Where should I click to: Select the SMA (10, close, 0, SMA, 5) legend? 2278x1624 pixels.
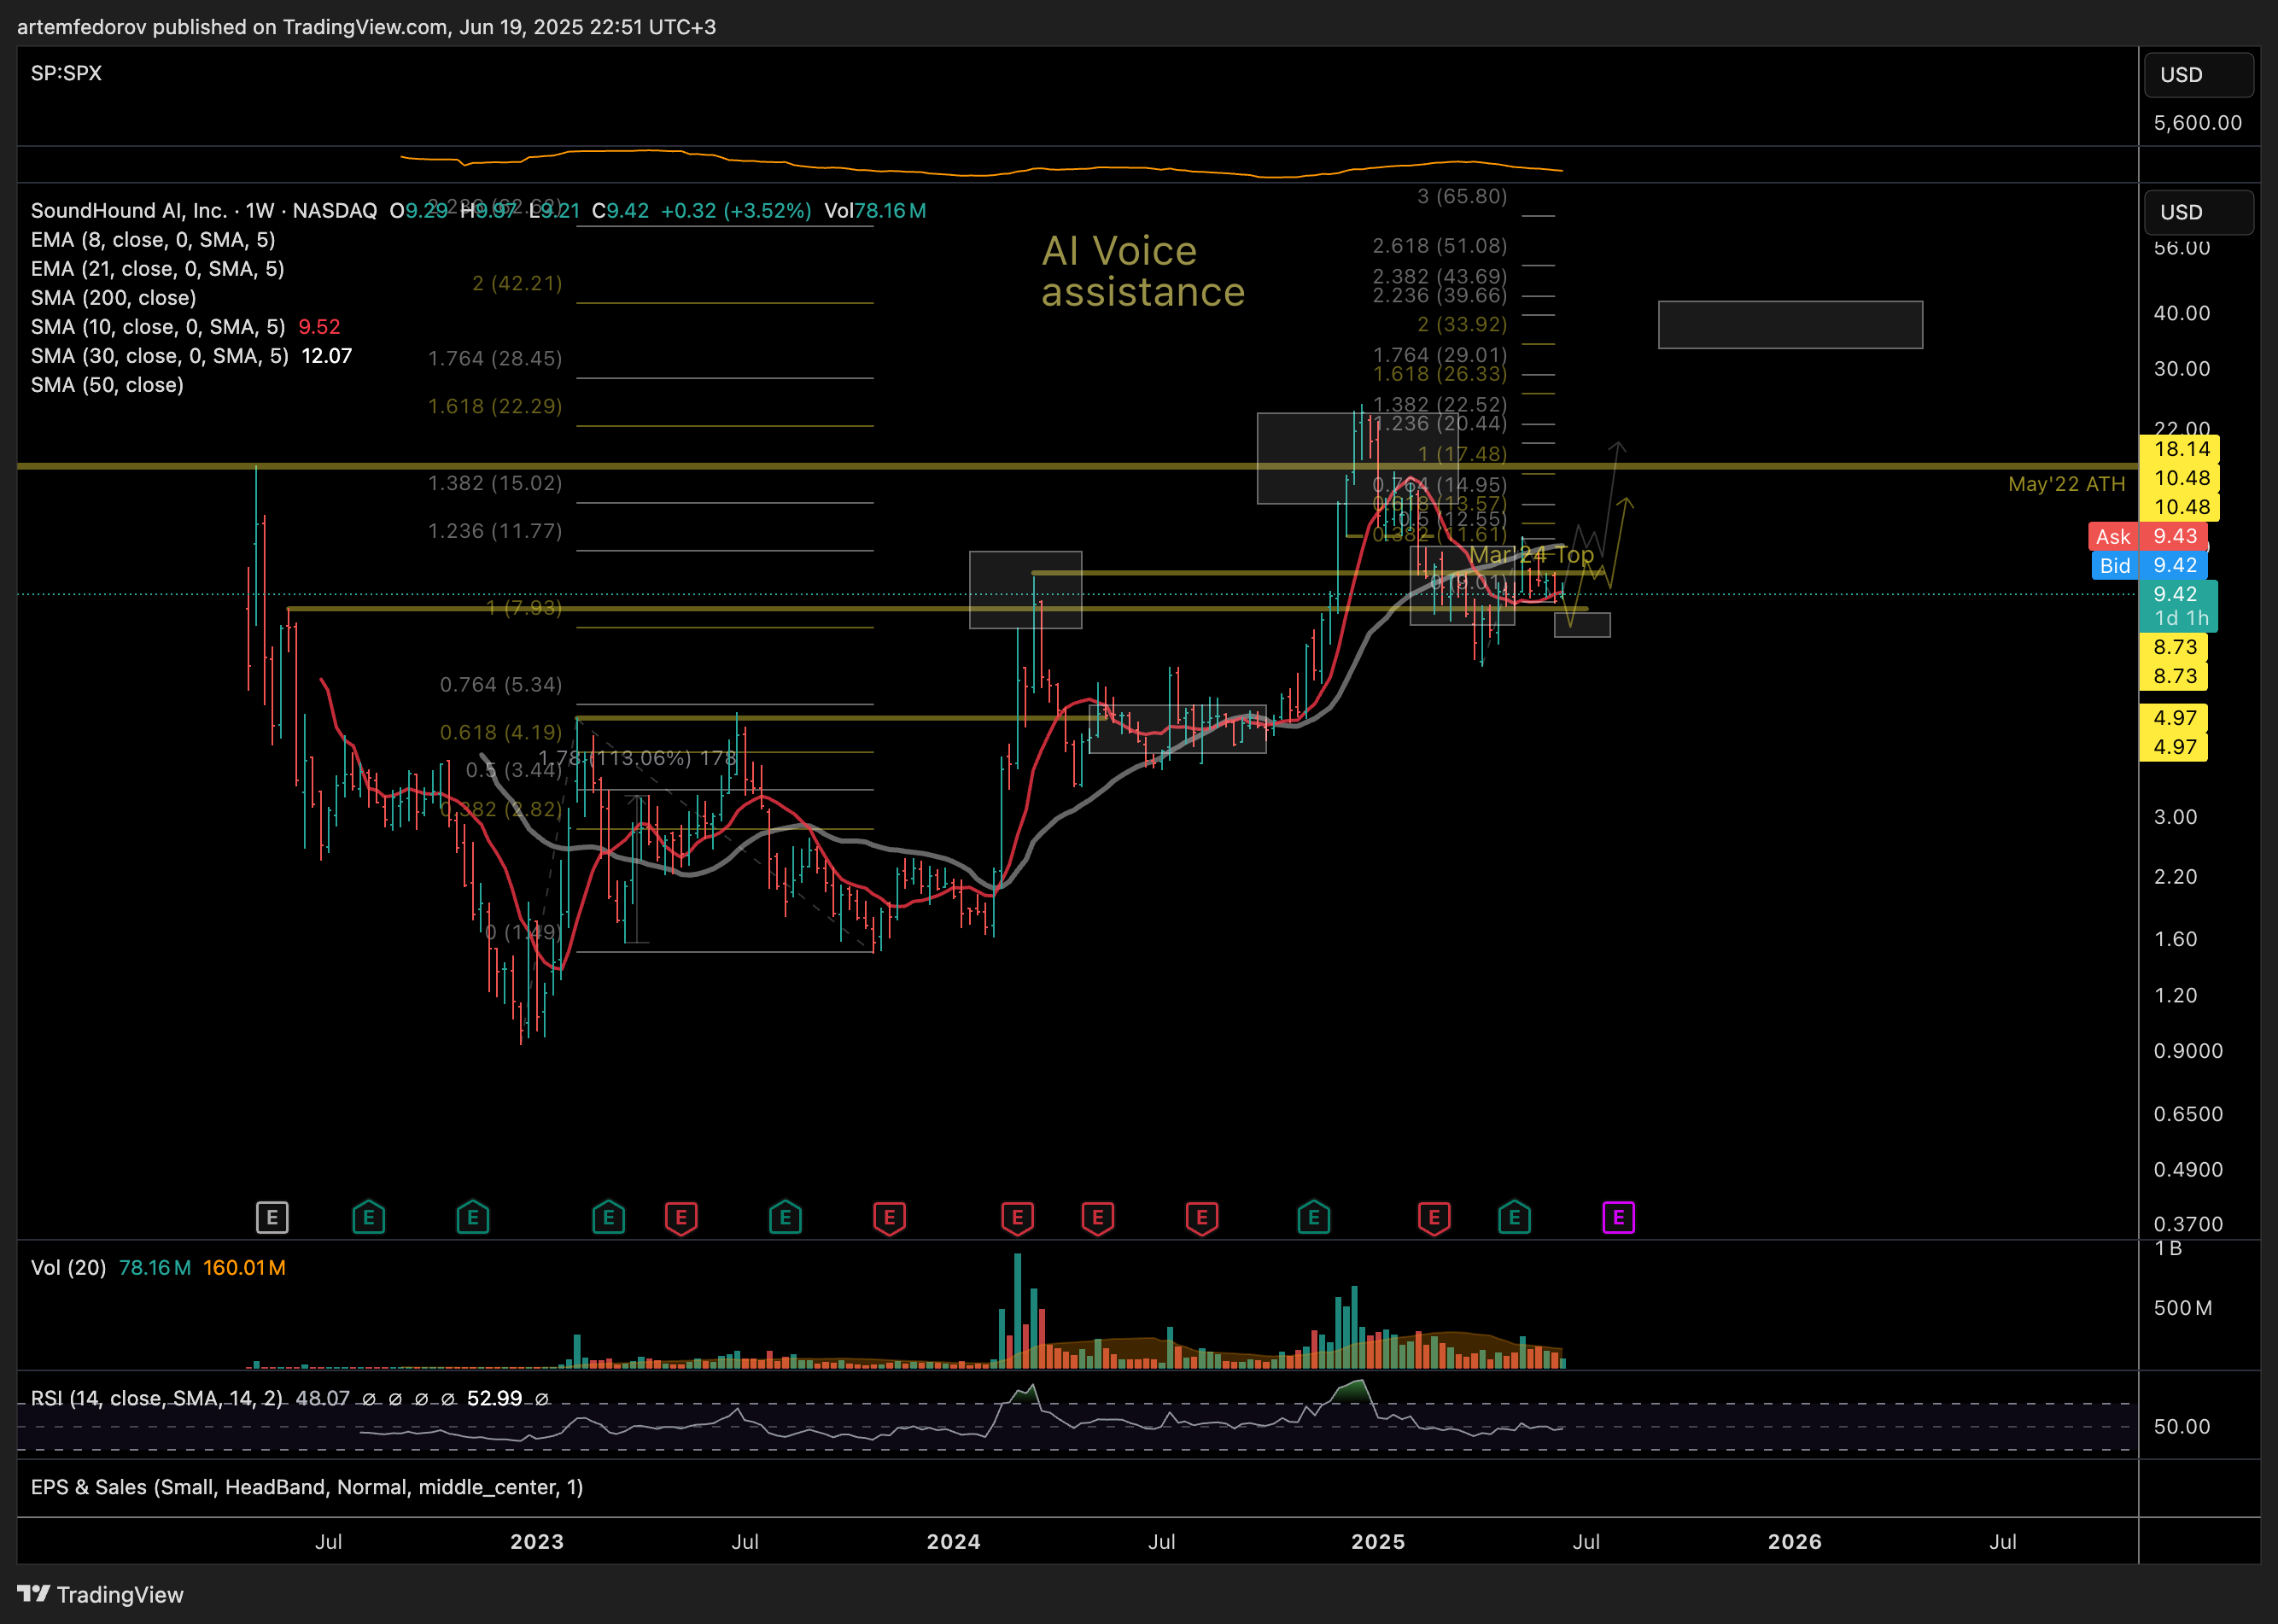[157, 327]
